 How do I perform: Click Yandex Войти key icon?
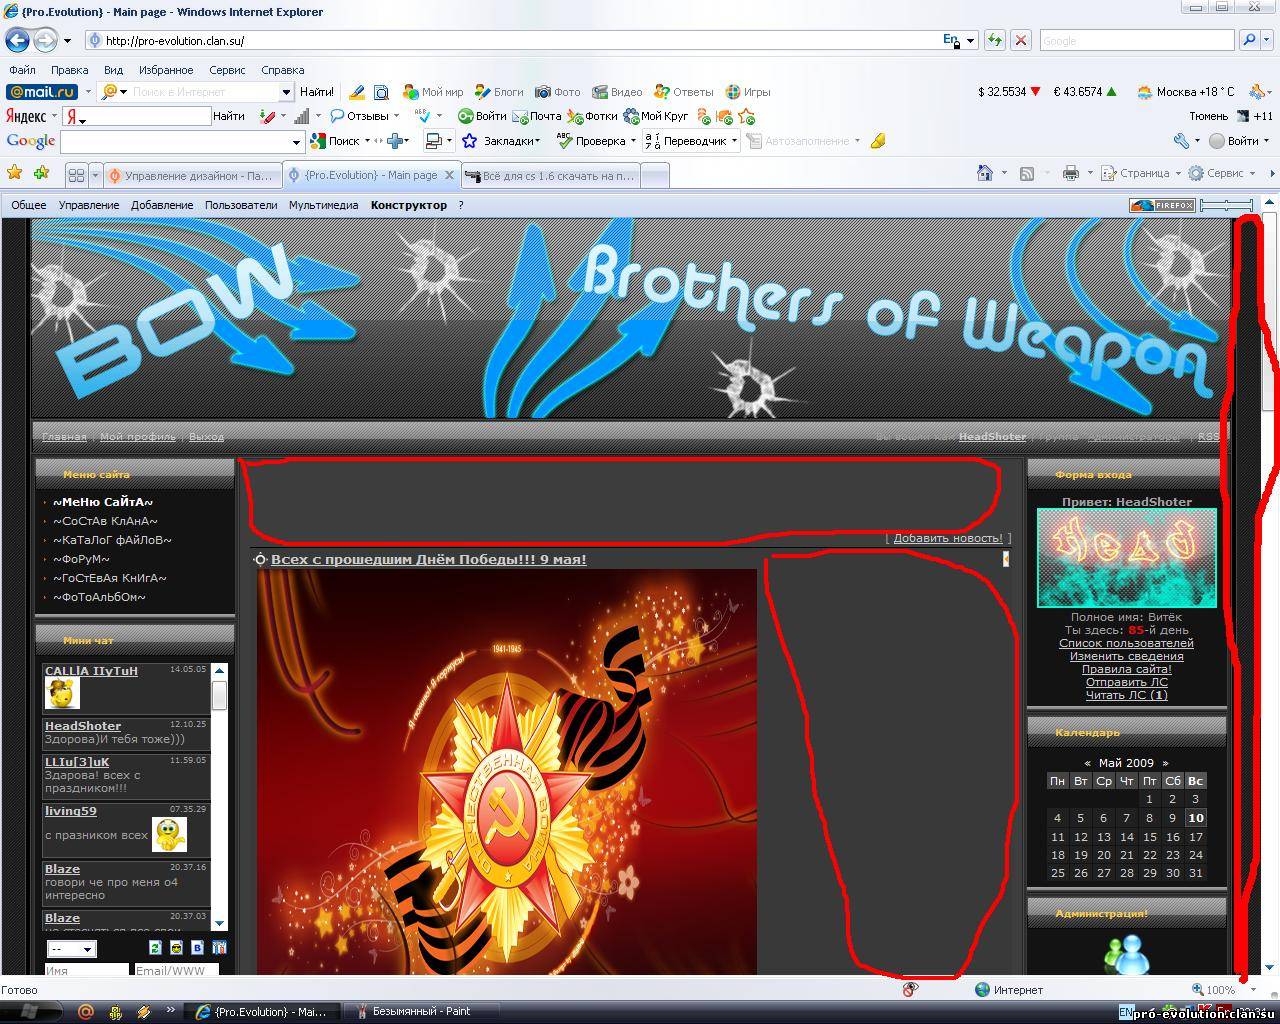(482, 116)
